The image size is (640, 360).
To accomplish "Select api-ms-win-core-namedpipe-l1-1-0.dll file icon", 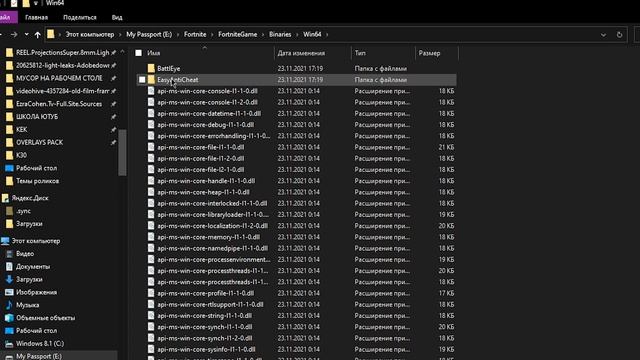I will [x=151, y=248].
